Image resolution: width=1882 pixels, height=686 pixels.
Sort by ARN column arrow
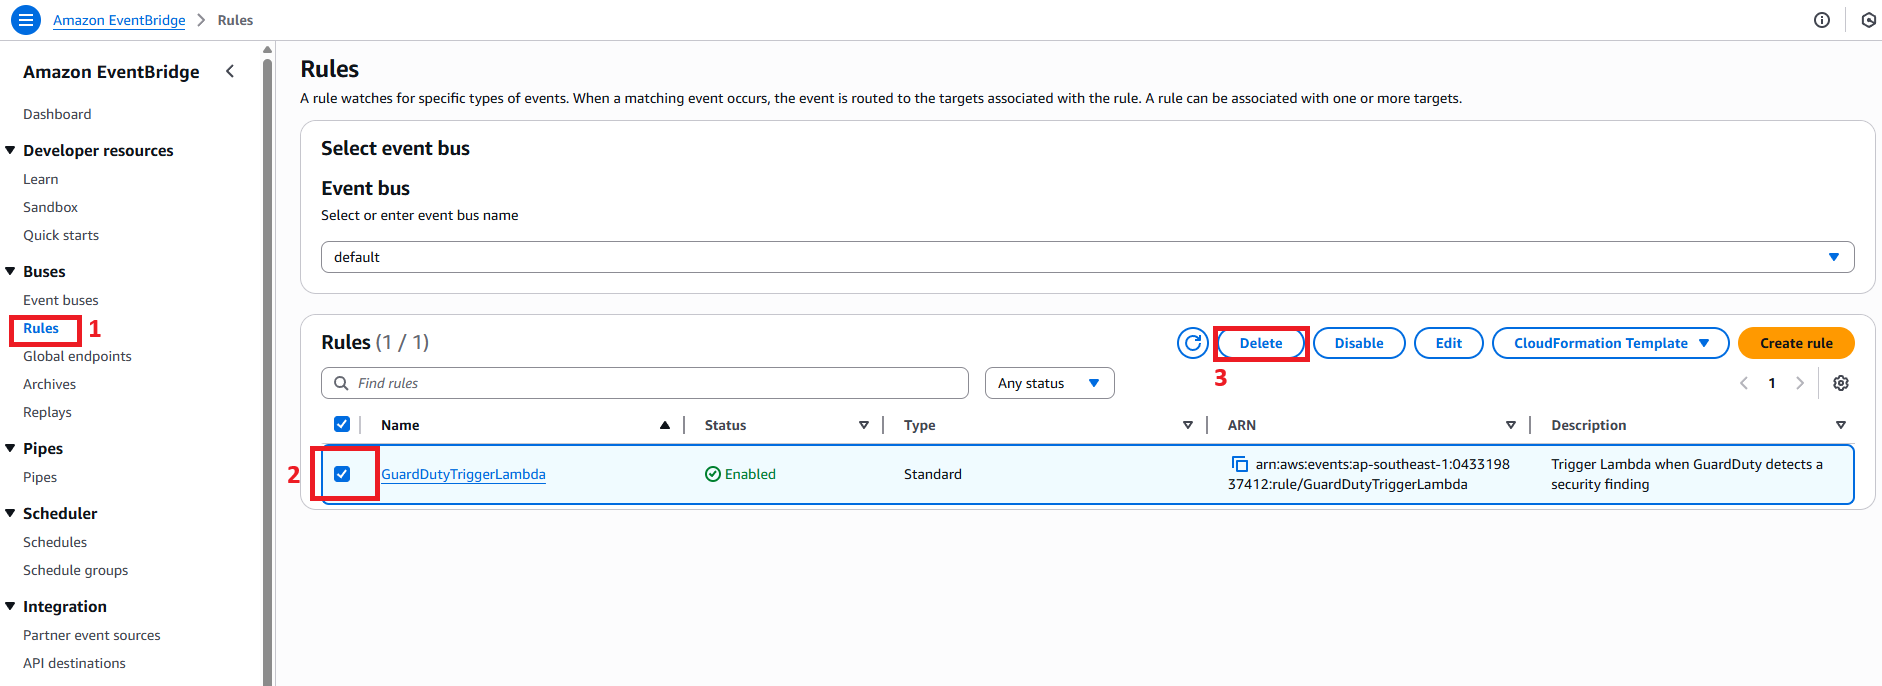(x=1511, y=425)
